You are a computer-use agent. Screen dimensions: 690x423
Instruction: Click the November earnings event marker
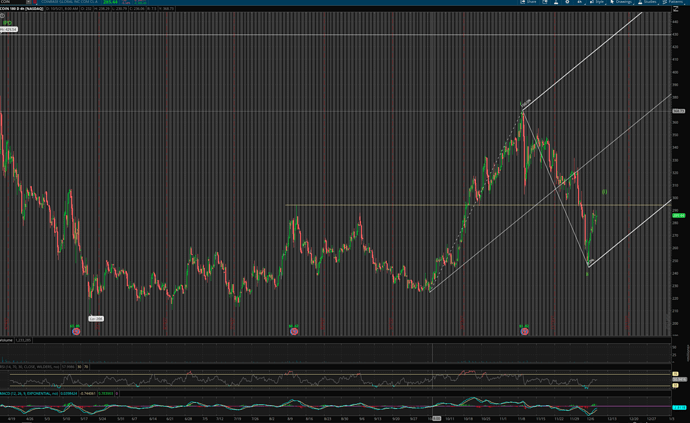tap(524, 331)
